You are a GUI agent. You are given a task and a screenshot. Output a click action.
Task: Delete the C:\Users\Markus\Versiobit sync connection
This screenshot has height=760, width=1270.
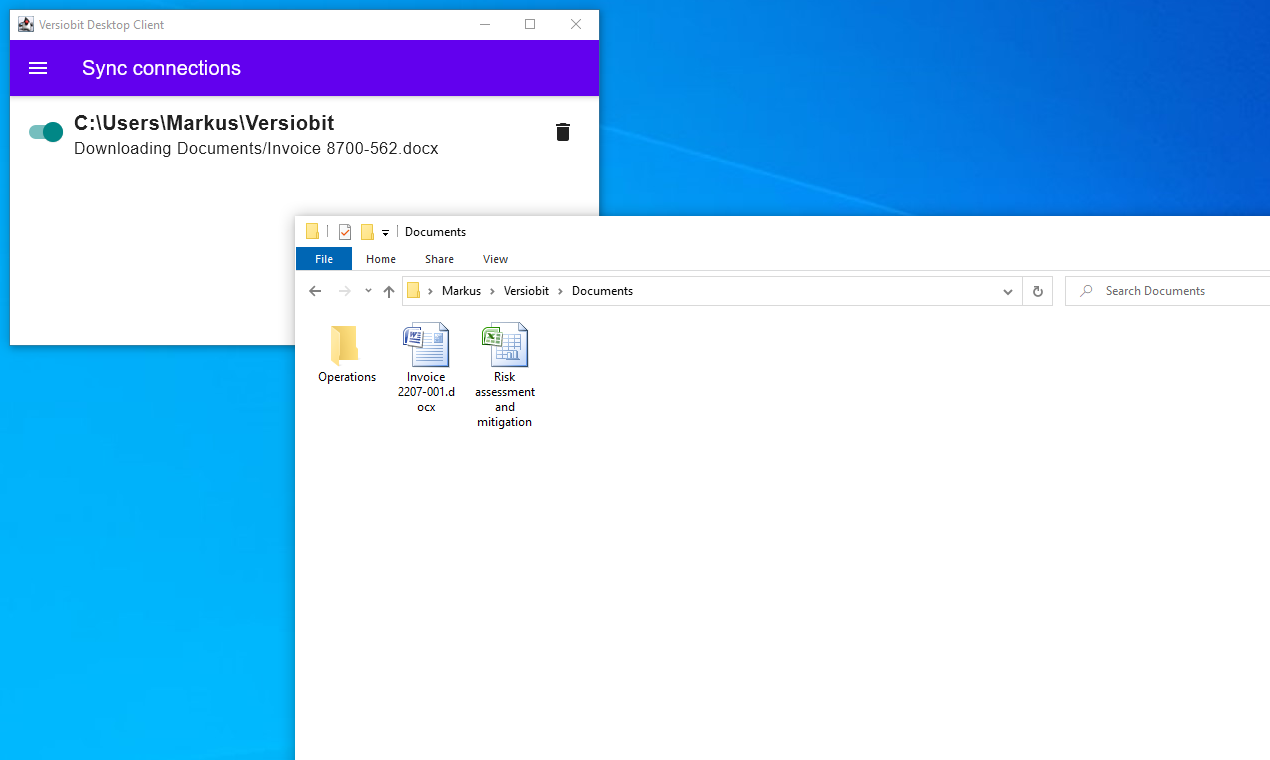563,132
